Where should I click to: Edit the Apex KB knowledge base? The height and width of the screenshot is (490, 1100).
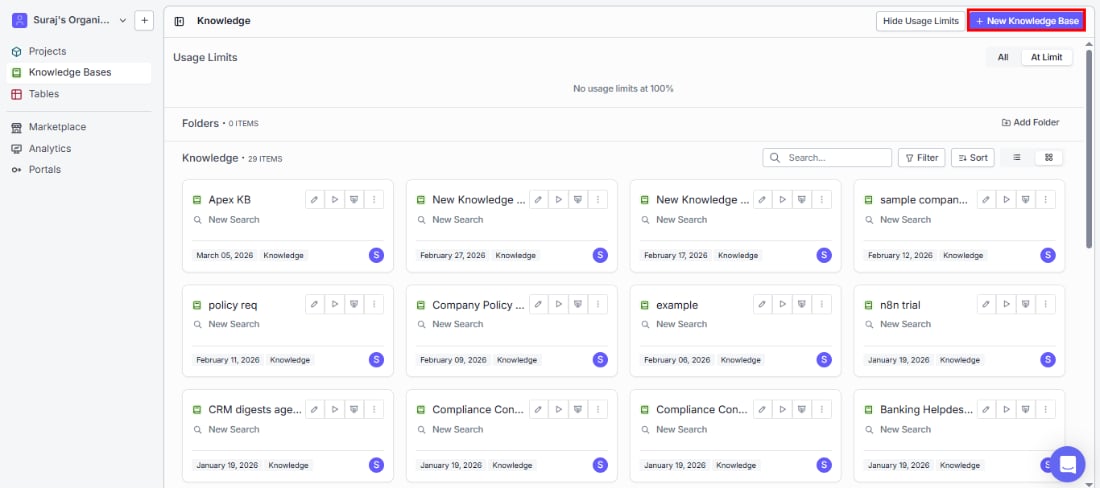tap(315, 199)
